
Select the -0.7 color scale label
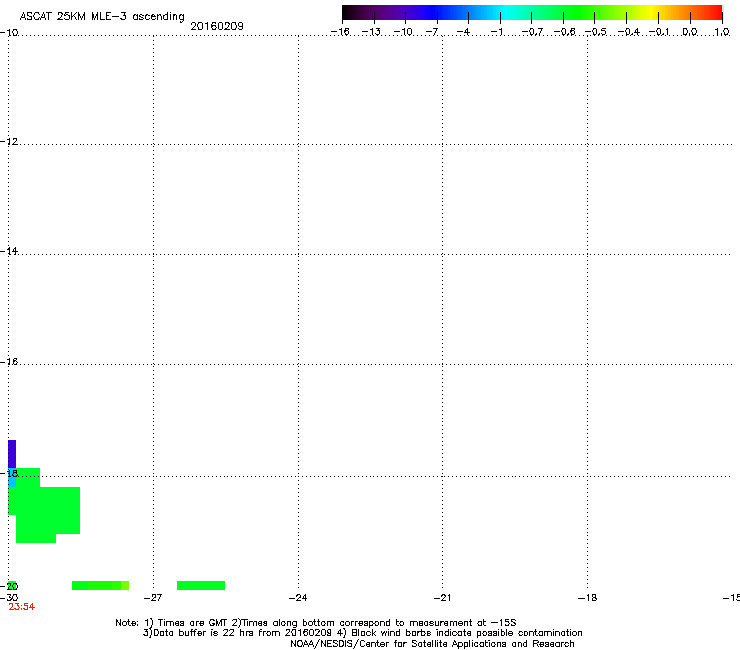(532, 32)
